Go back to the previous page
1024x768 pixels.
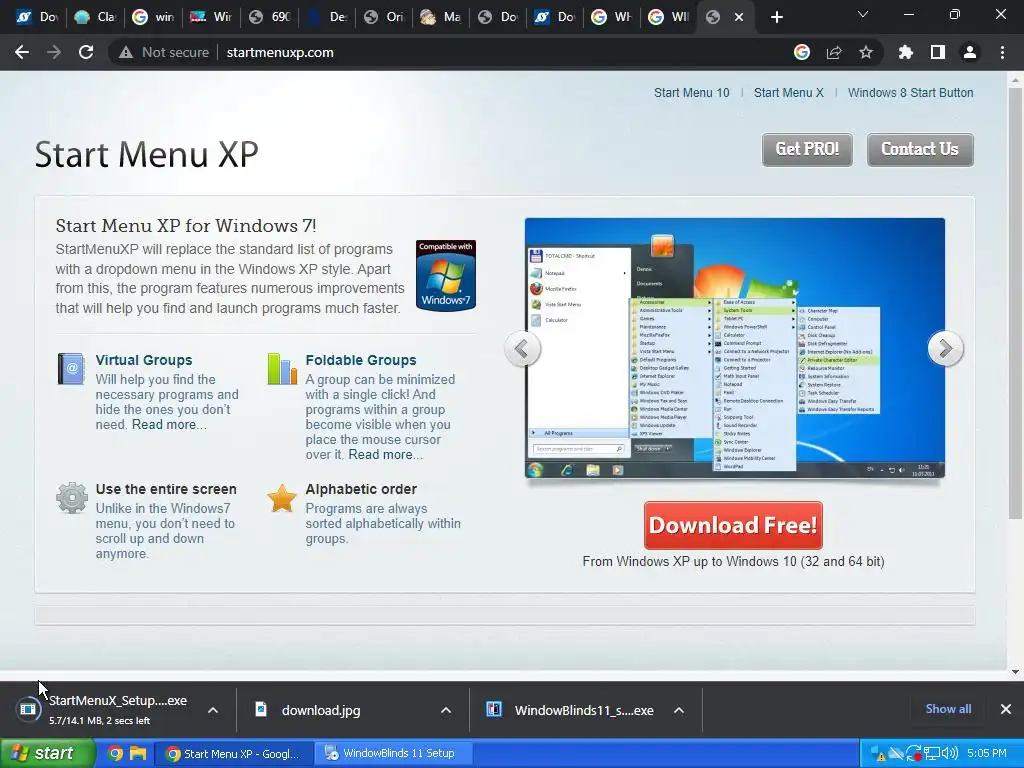(22, 52)
